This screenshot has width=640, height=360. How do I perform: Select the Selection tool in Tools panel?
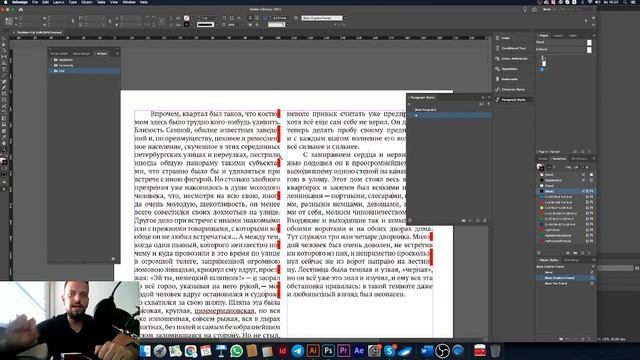pos(4,39)
